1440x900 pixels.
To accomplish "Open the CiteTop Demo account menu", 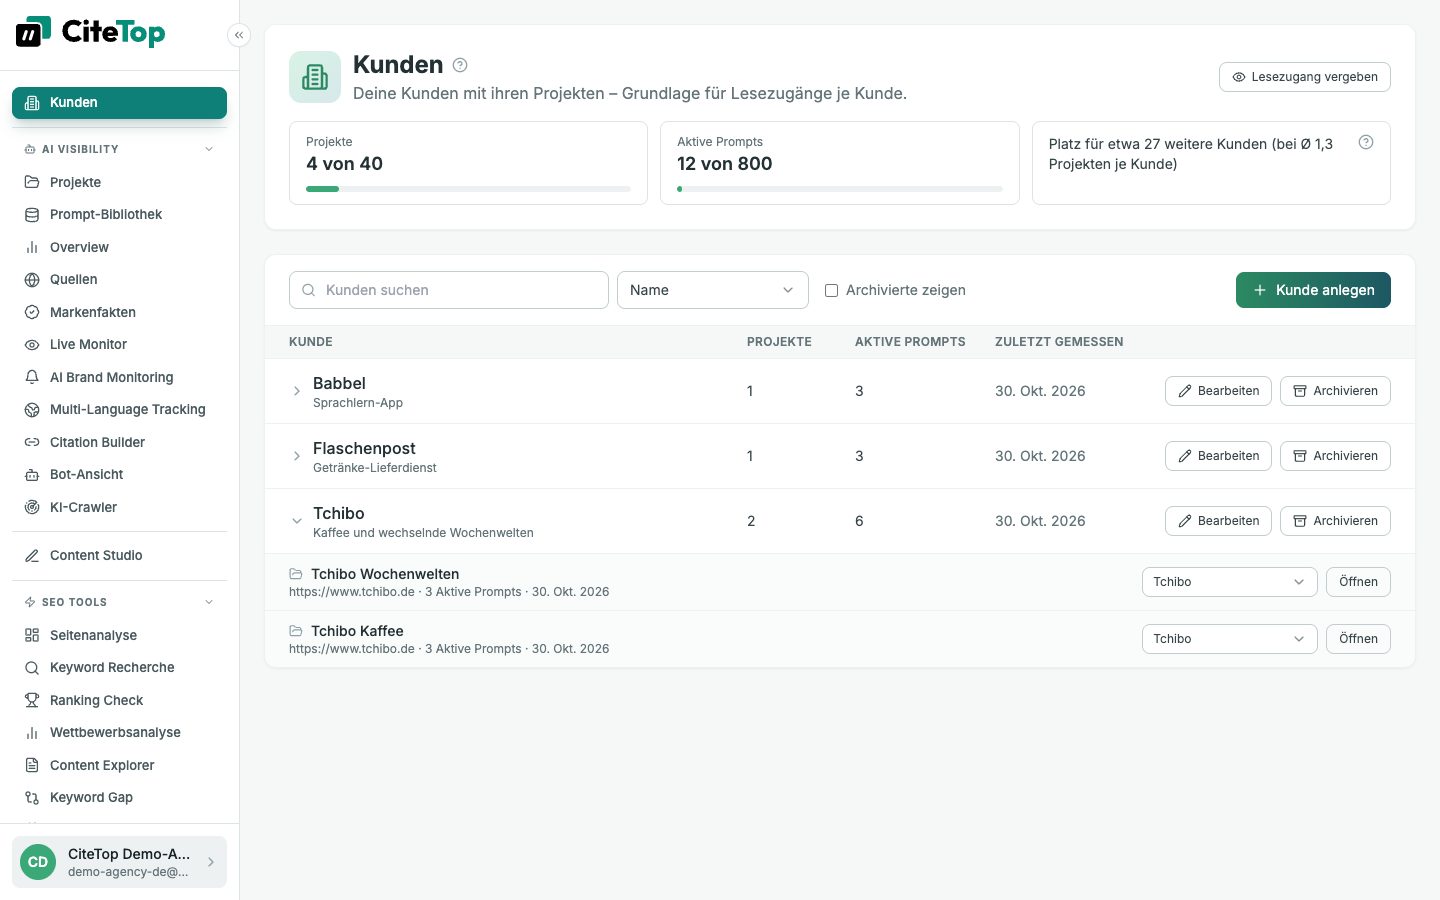I will click(x=119, y=862).
